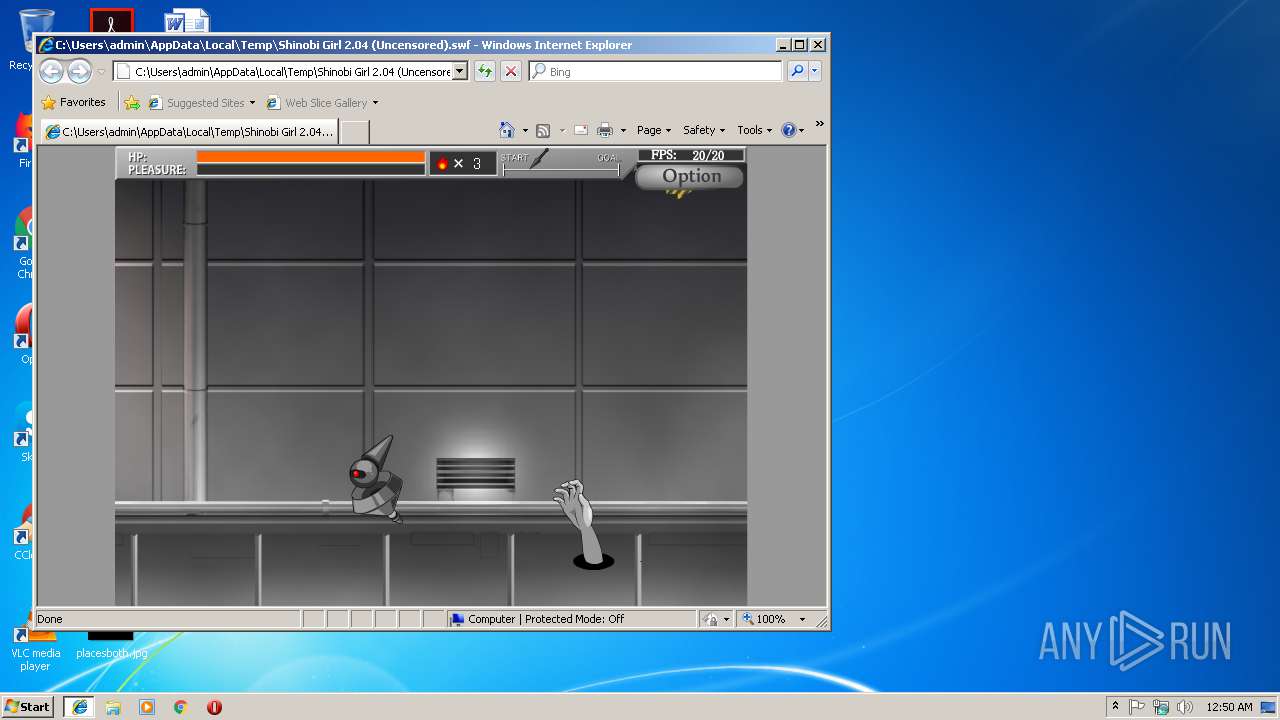Open the Web Slice Gallery link
Image resolution: width=1280 pixels, height=720 pixels.
coord(317,102)
